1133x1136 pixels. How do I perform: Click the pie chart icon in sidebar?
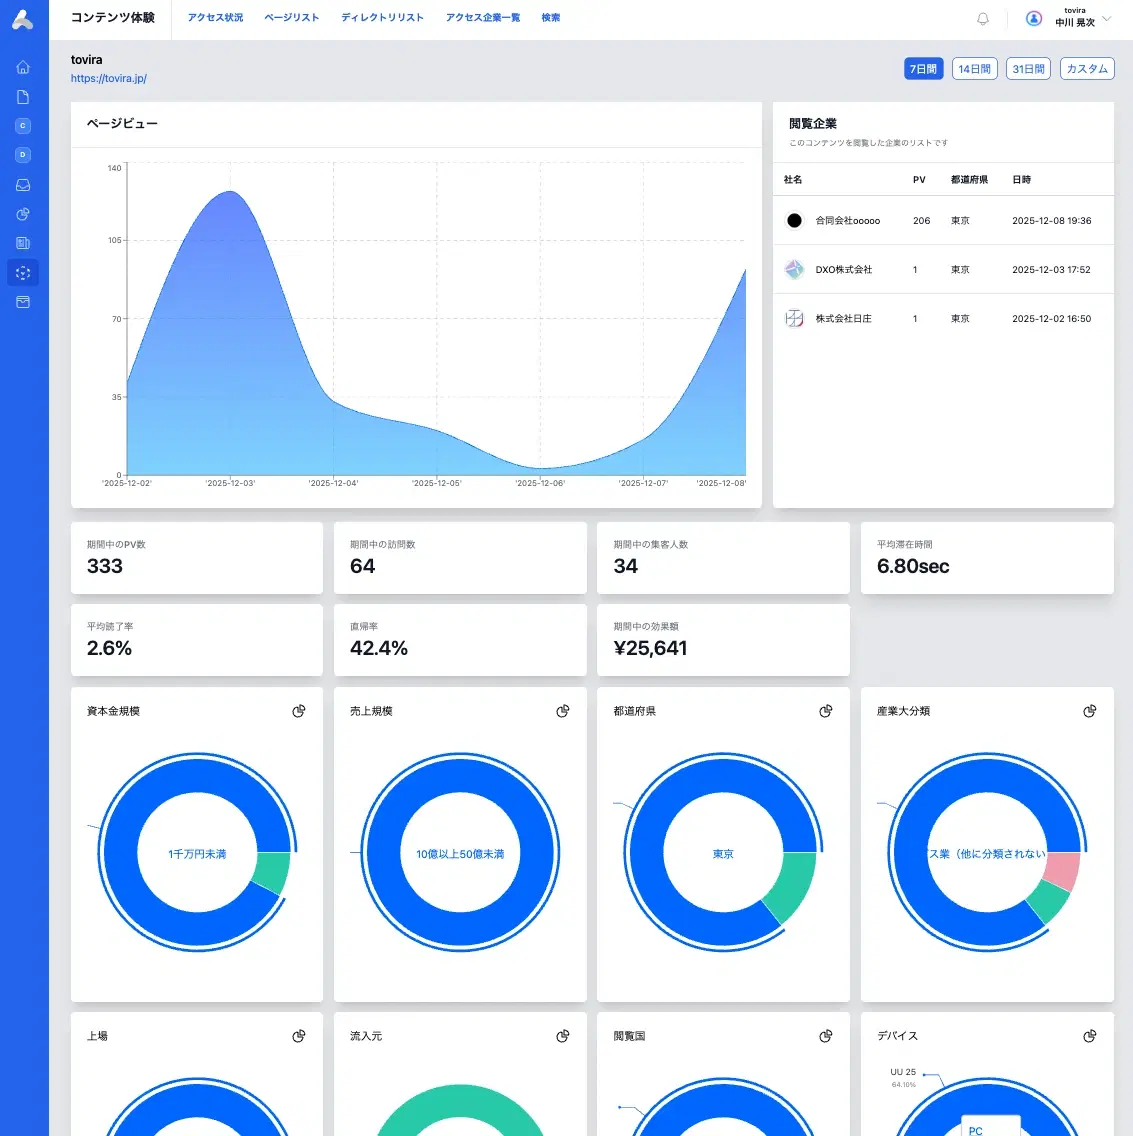23,214
